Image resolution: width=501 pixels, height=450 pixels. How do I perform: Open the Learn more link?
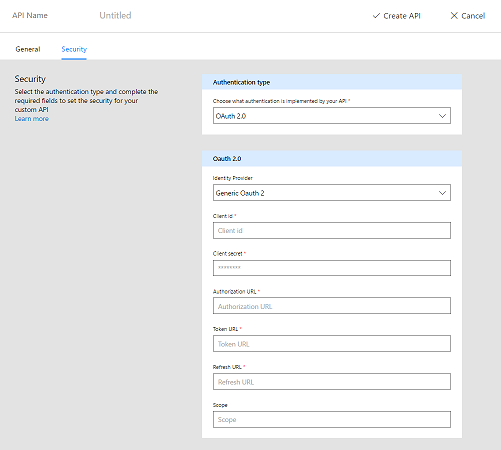(x=32, y=119)
